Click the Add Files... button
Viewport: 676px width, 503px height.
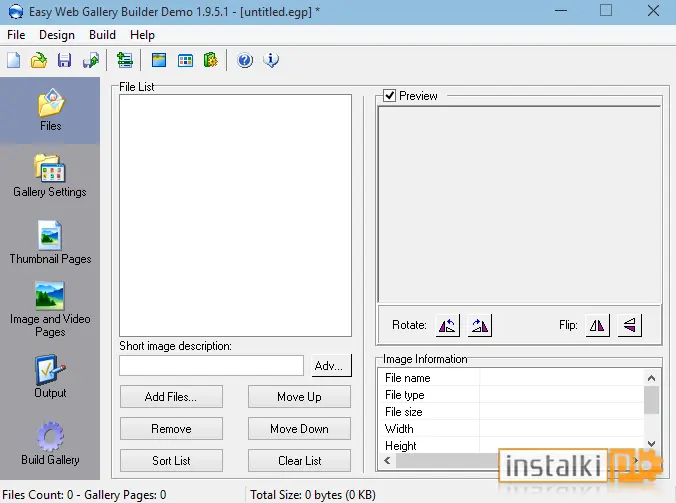[171, 397]
